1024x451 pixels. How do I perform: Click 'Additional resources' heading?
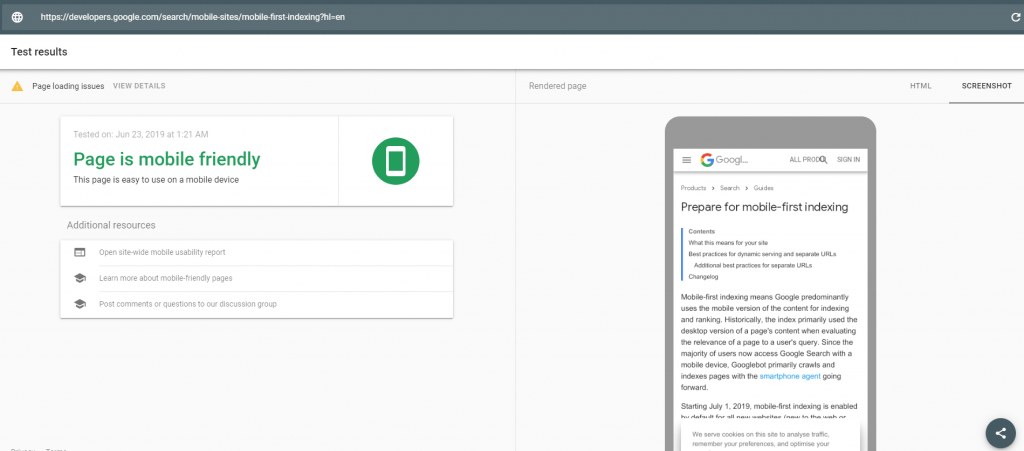pos(111,225)
